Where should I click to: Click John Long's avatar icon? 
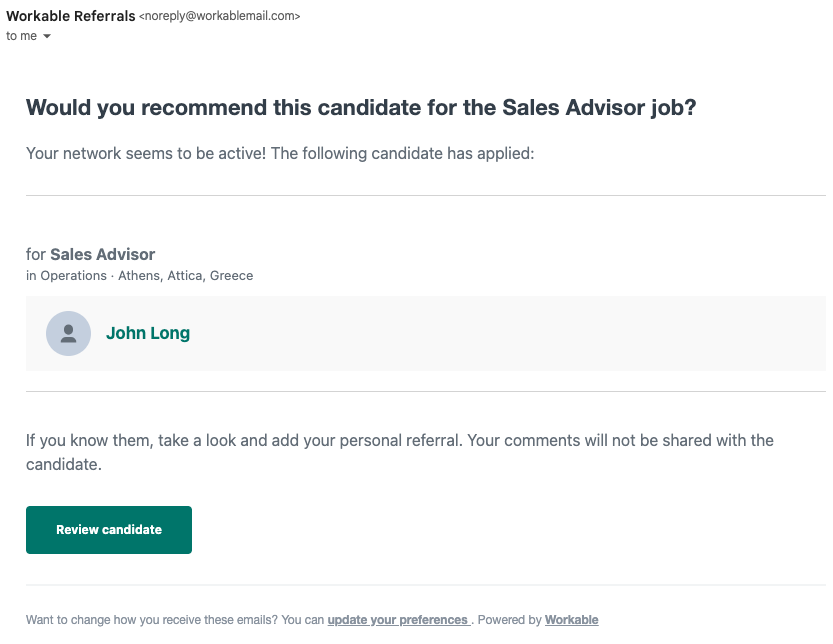[x=68, y=333]
